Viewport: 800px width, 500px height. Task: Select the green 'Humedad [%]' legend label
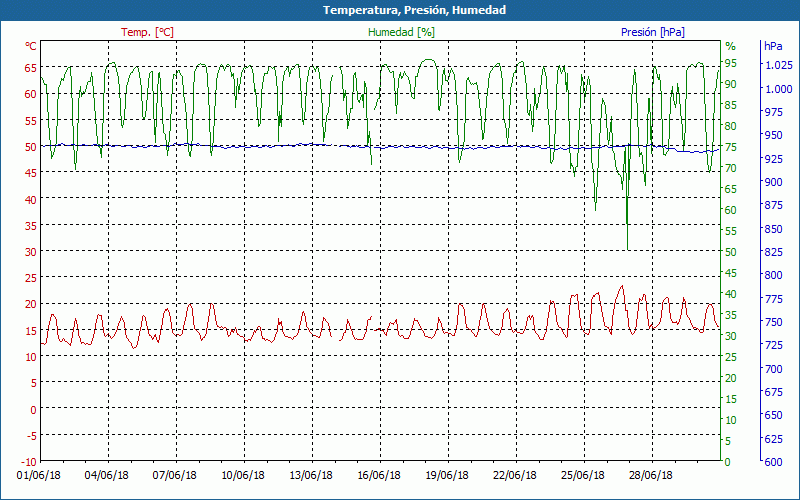pyautogui.click(x=402, y=32)
